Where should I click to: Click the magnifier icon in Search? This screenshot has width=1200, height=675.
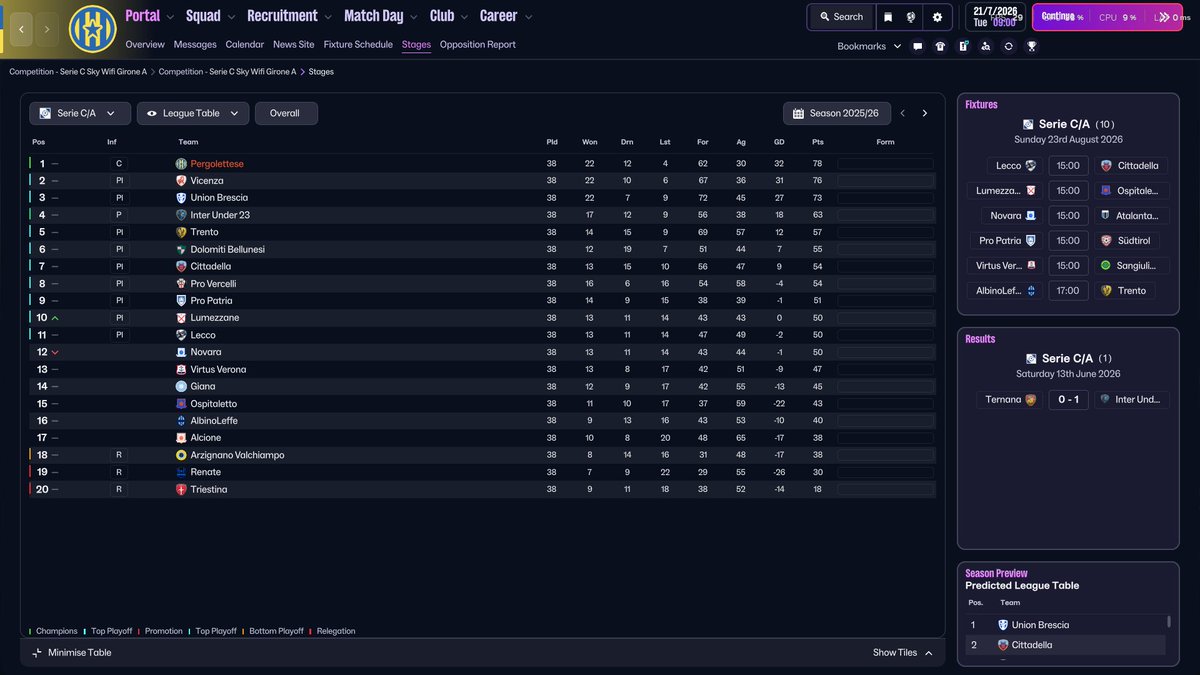pyautogui.click(x=824, y=17)
